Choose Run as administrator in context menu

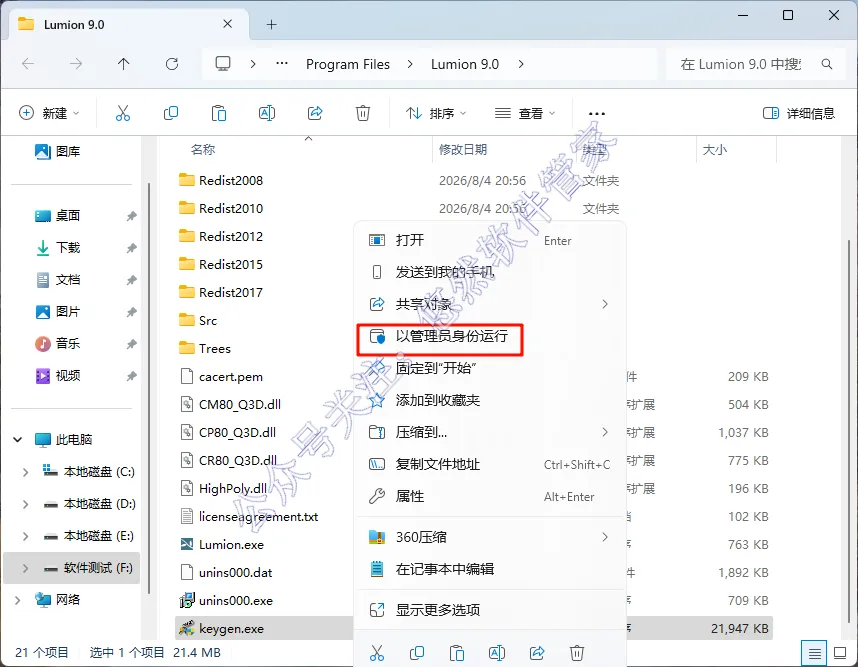coord(440,337)
